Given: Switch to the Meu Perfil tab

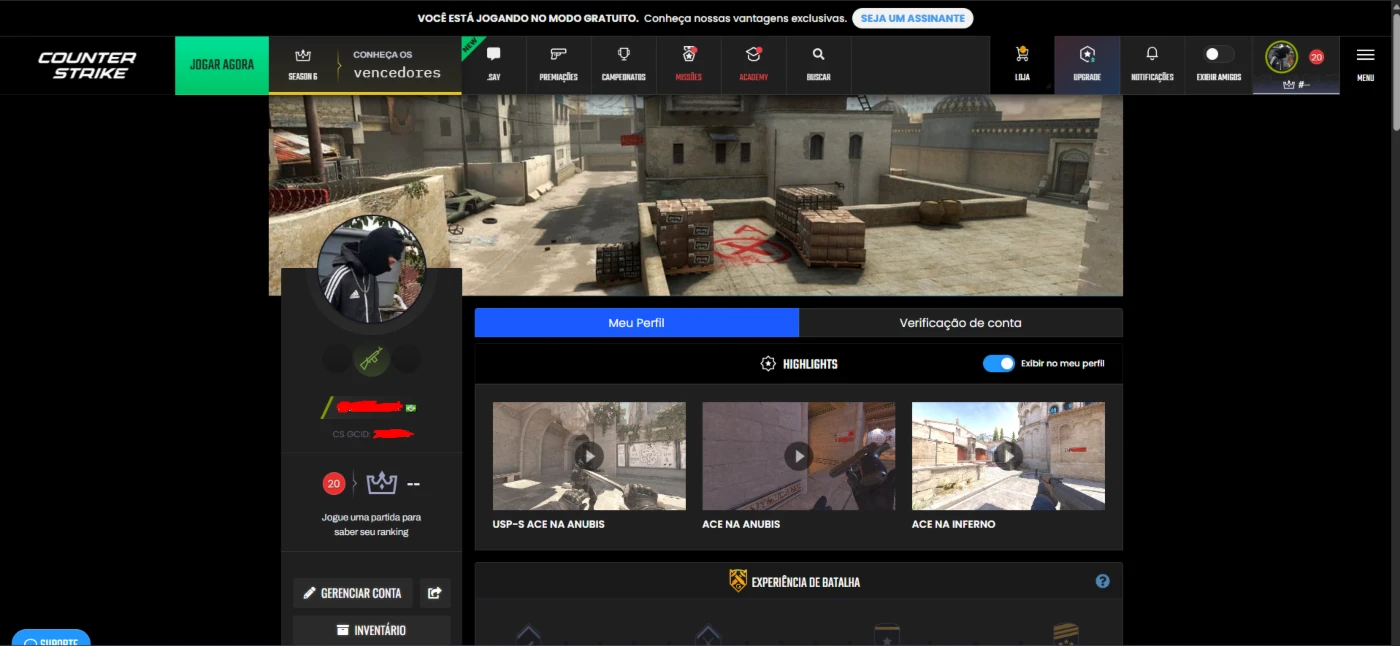Looking at the screenshot, I should (x=637, y=322).
